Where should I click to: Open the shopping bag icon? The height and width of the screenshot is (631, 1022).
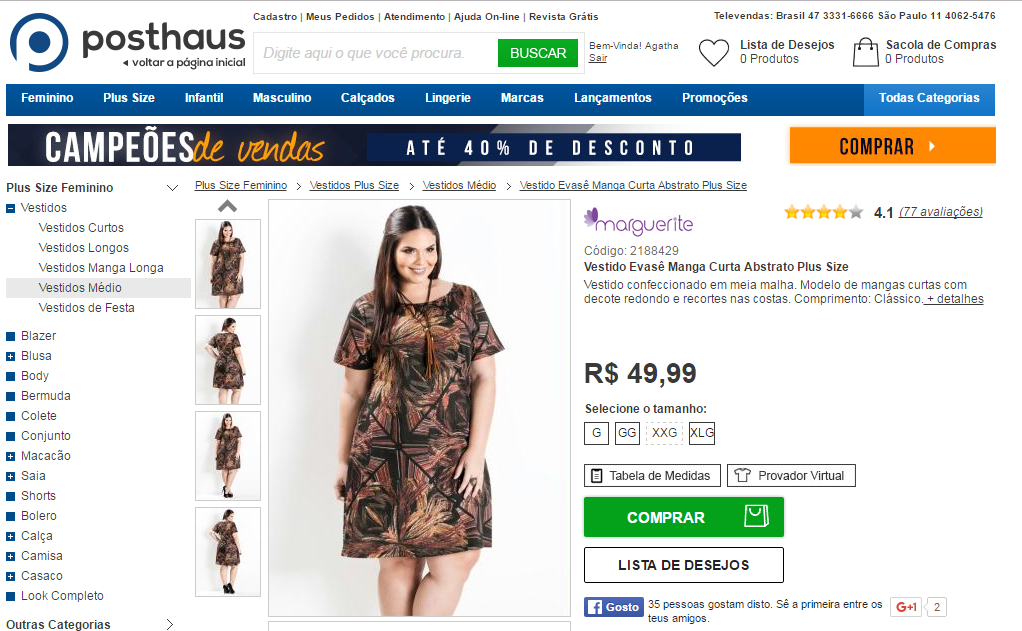click(866, 52)
